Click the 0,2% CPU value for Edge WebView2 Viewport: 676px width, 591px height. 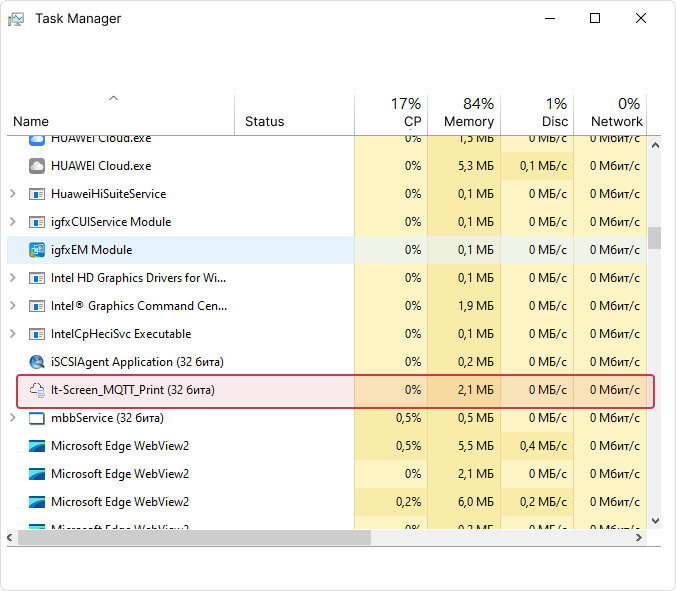tap(408, 502)
